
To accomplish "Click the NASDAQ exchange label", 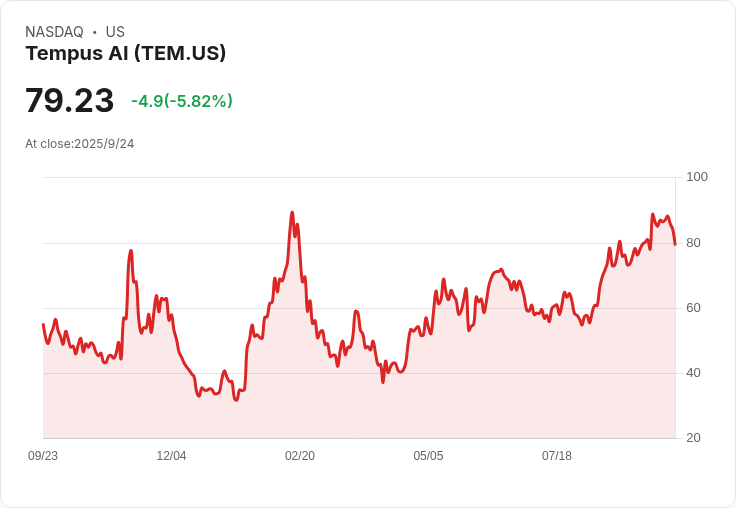I will click(54, 32).
